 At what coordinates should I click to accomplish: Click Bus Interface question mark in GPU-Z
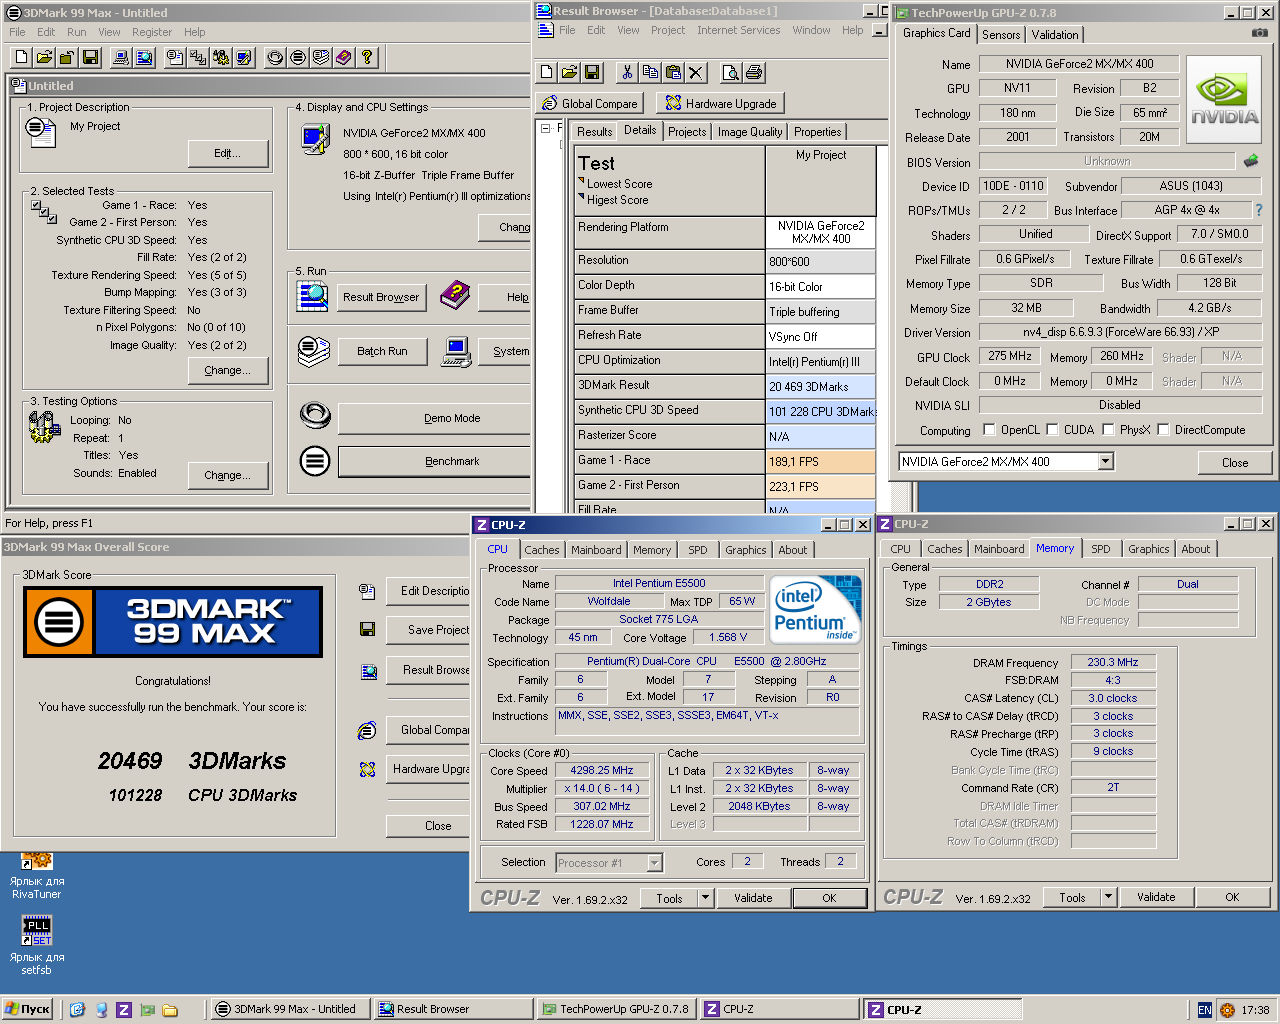click(1258, 210)
